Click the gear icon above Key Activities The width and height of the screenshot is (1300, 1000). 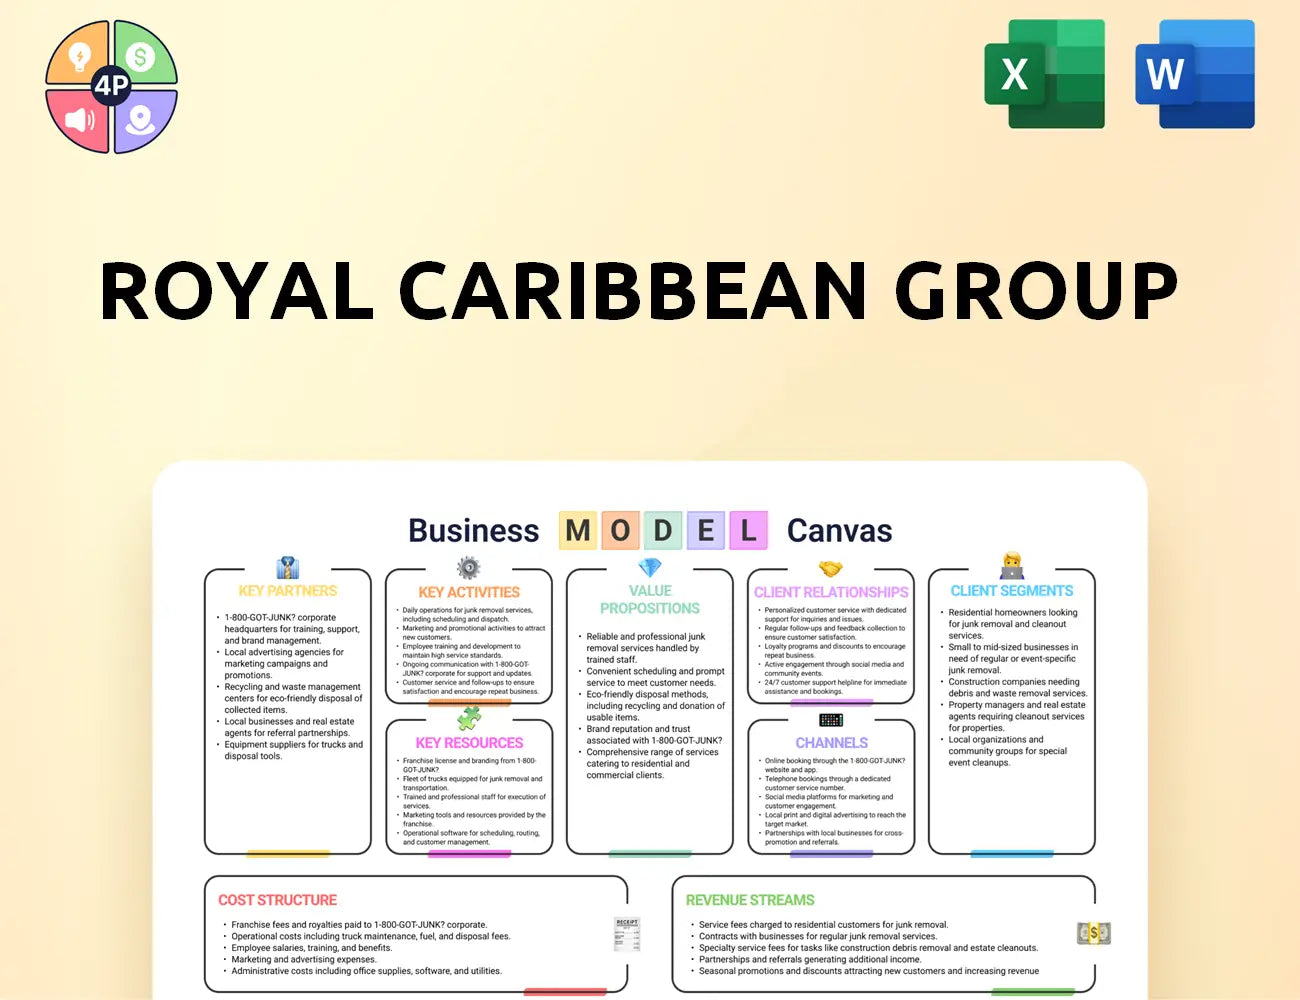[468, 568]
